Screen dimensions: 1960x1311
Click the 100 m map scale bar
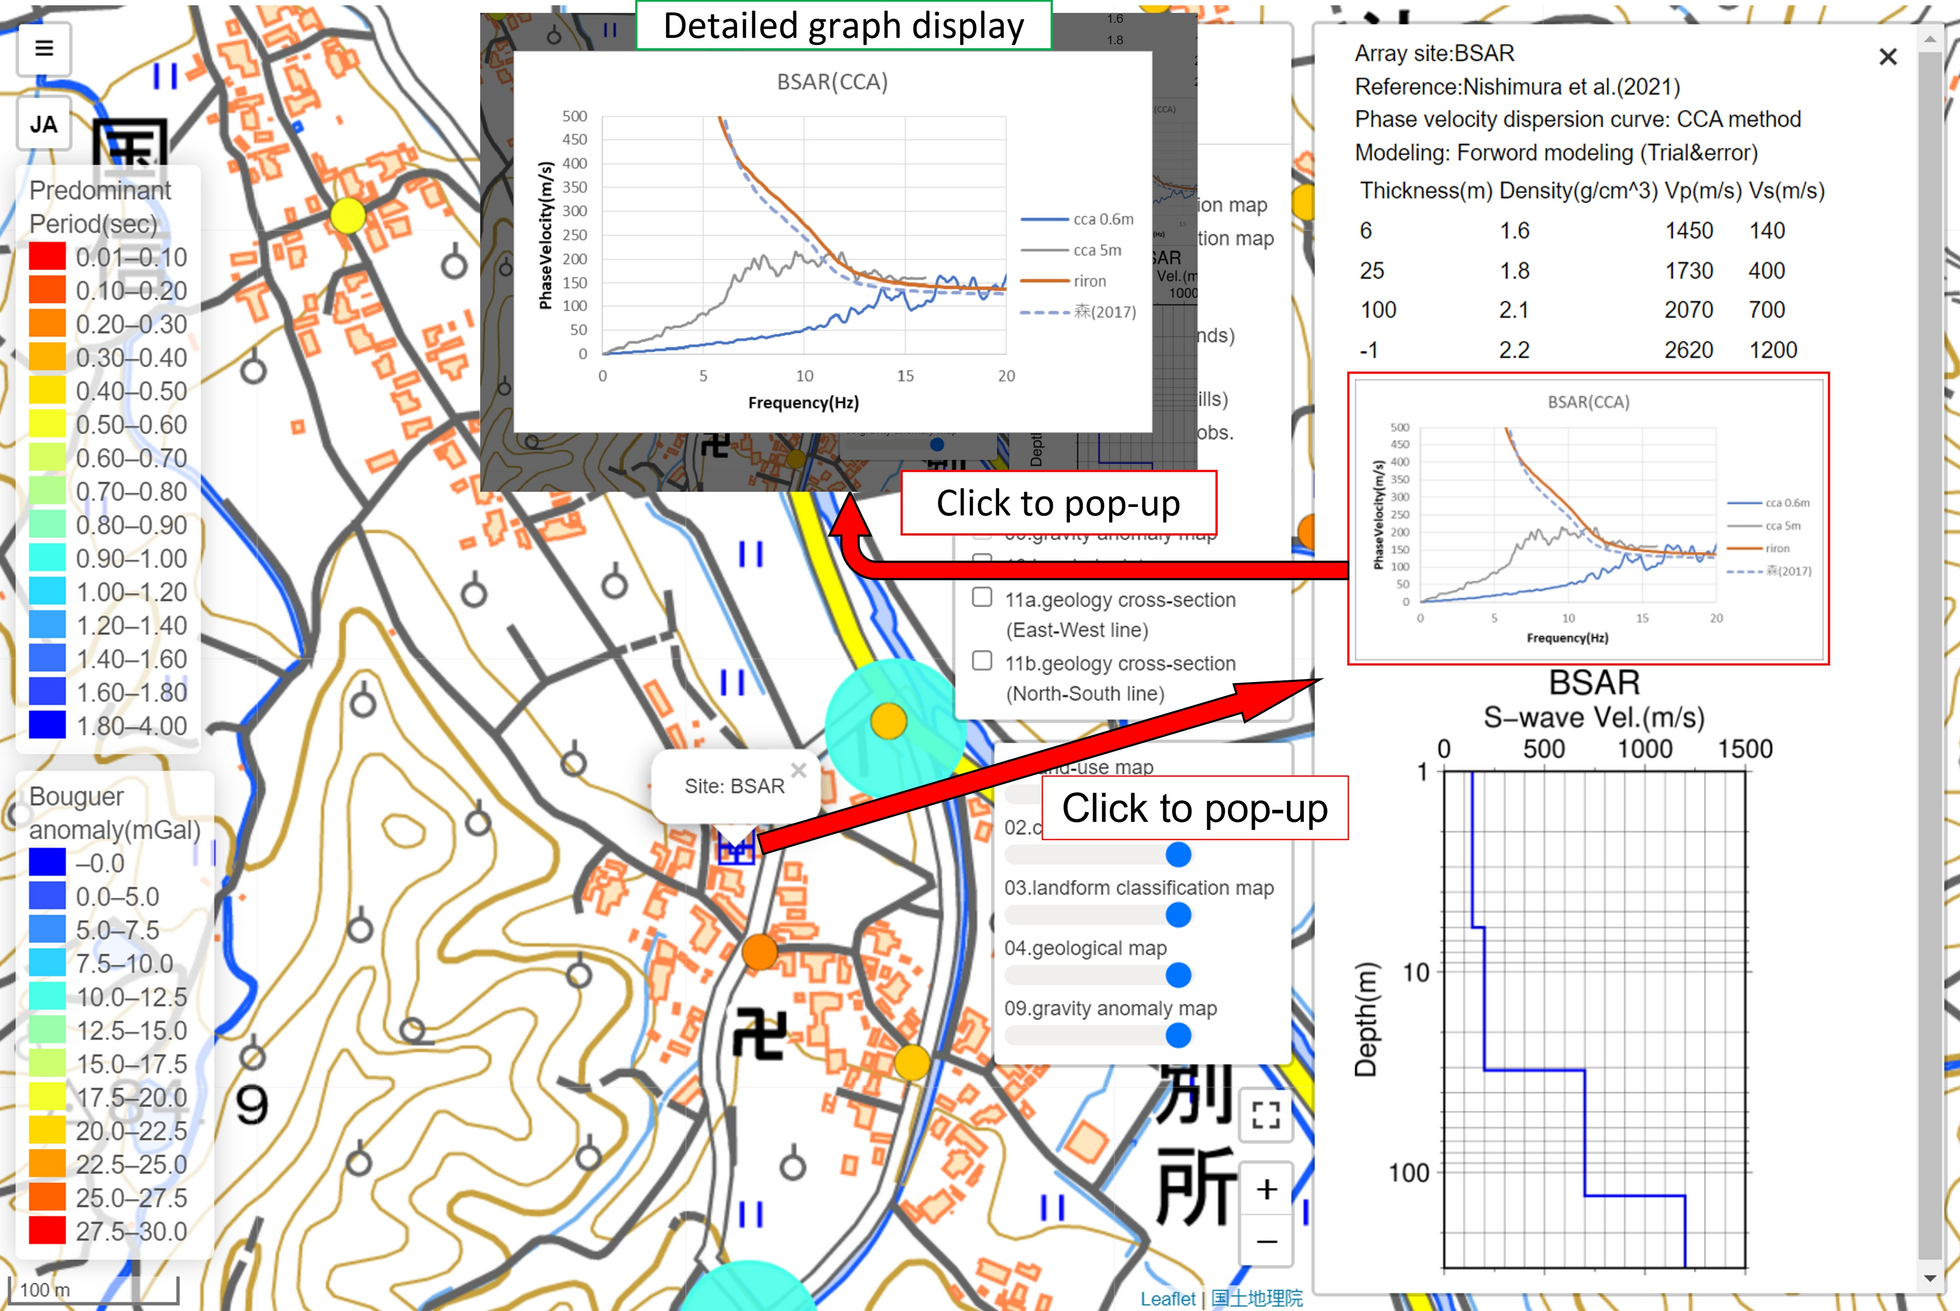[93, 1290]
